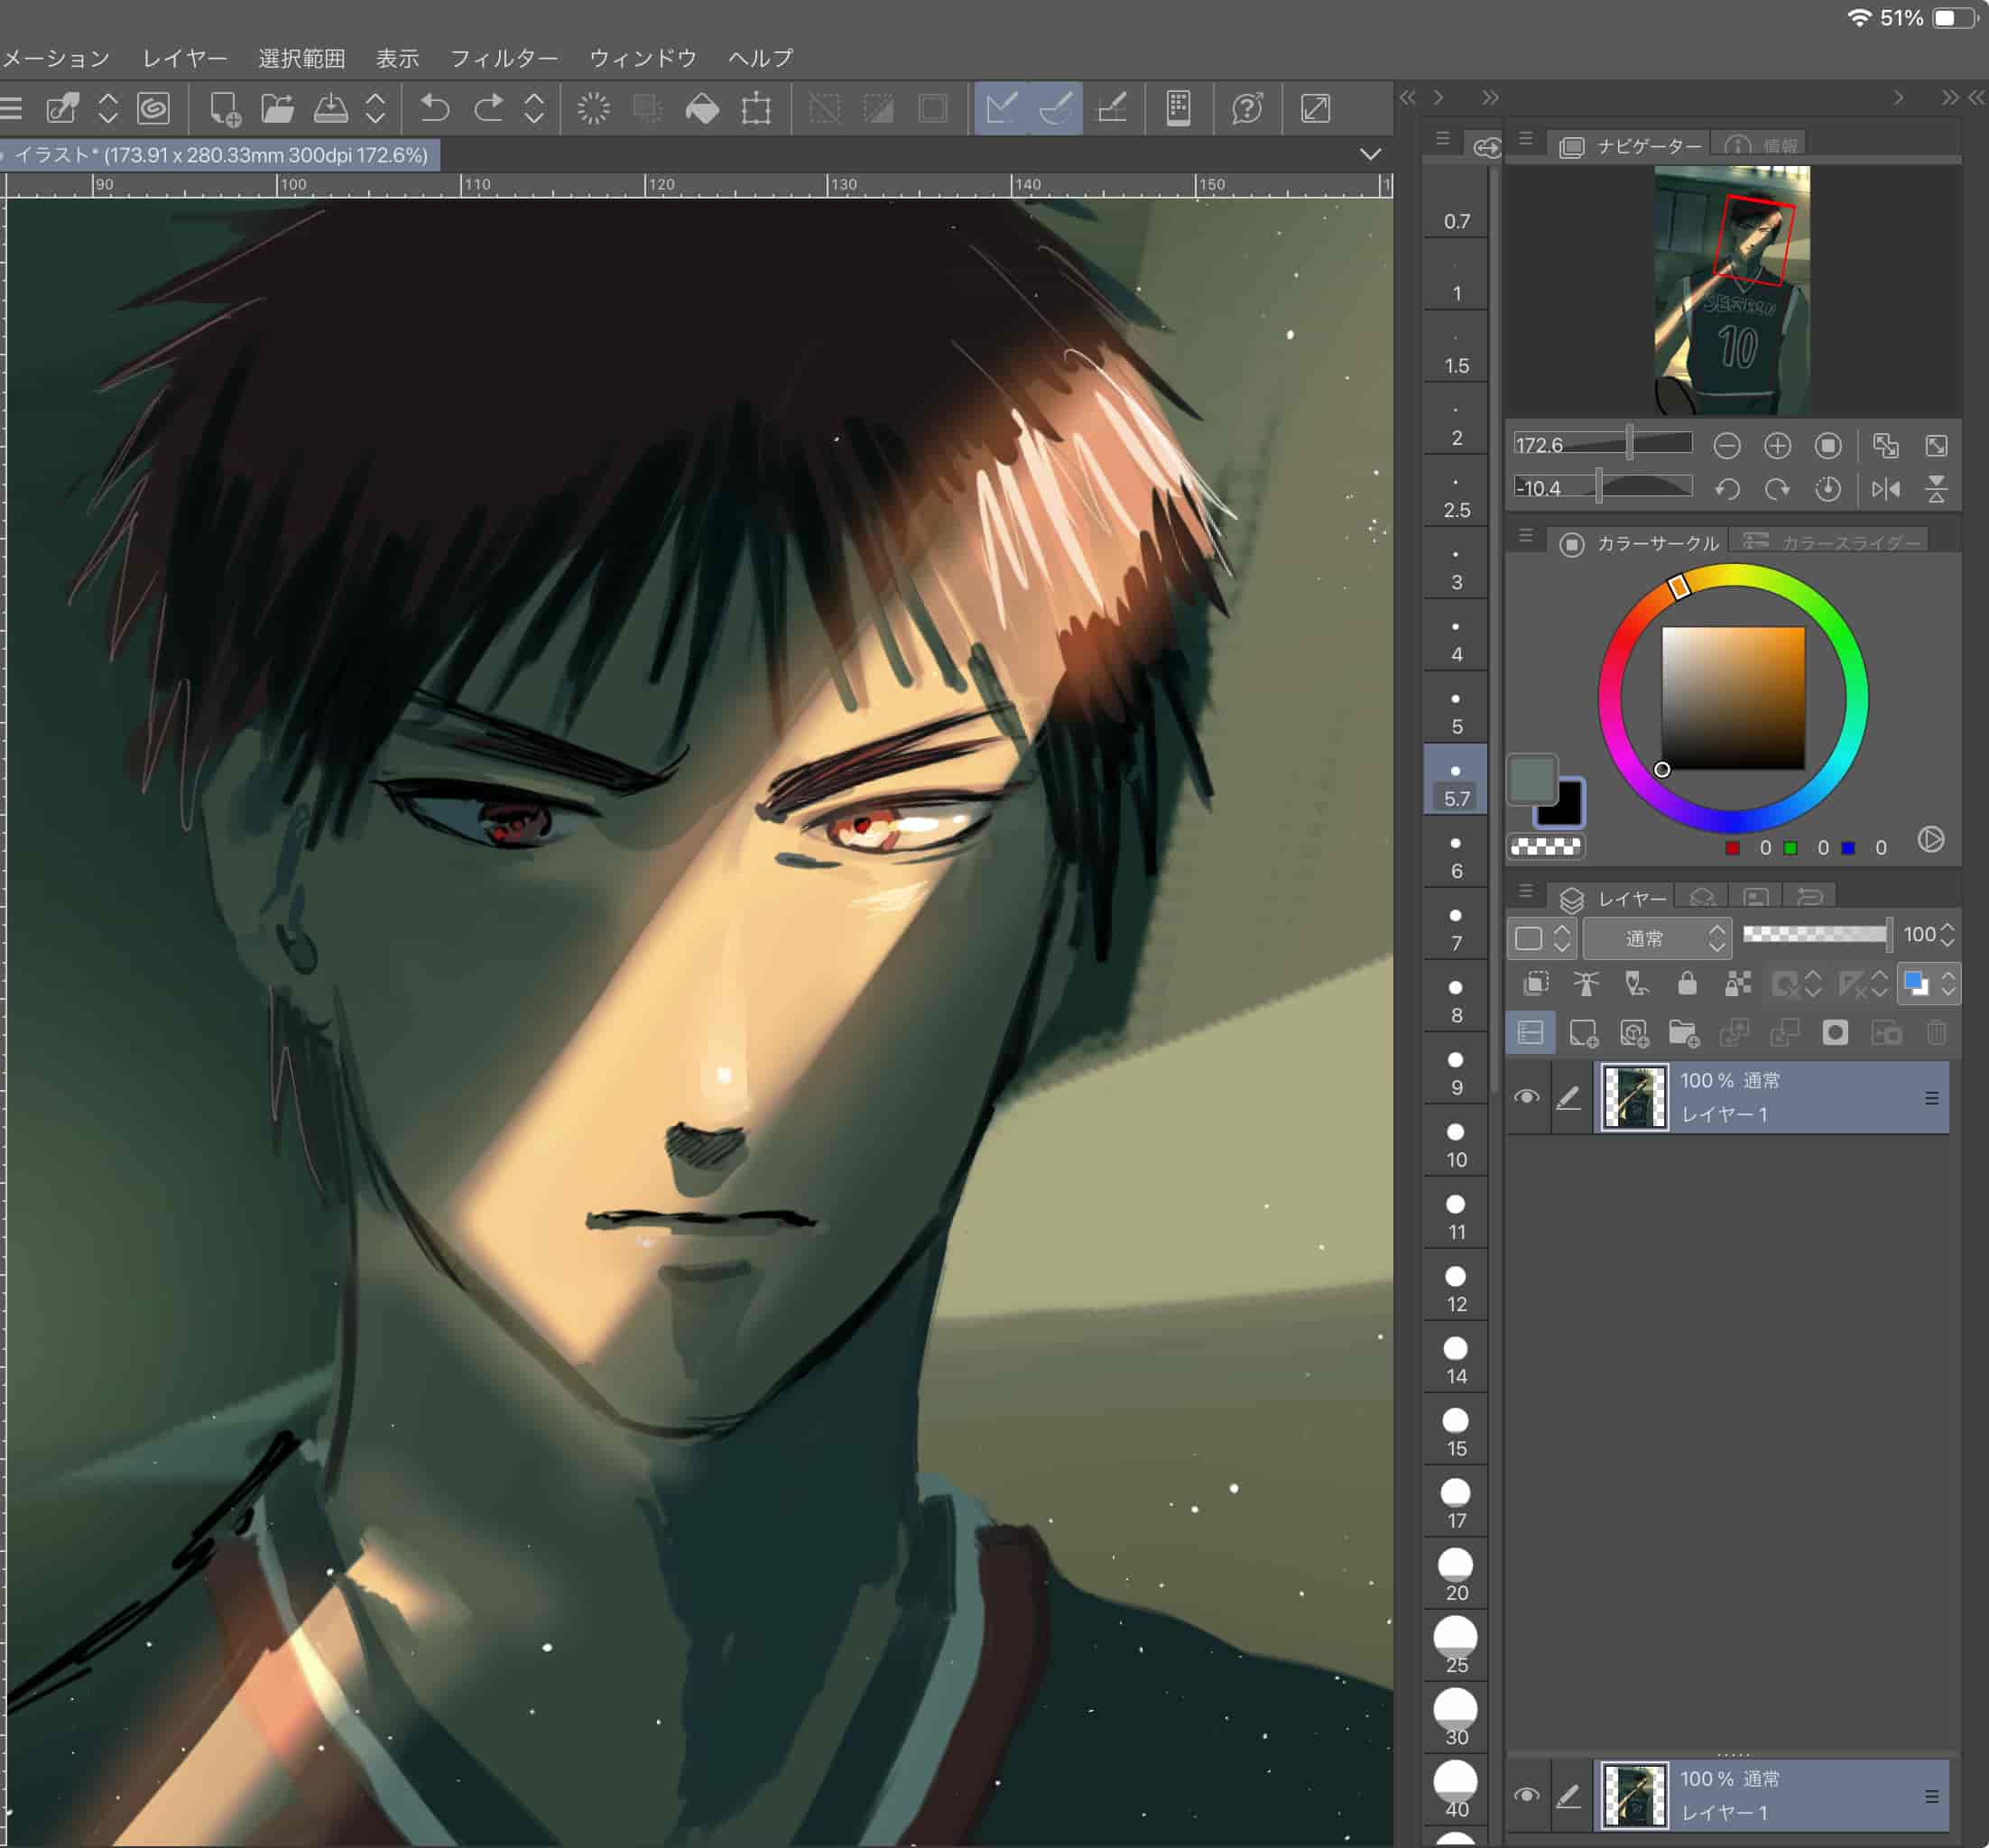
Task: Toggle the eye icon on the bottom layer row
Action: click(1527, 1795)
